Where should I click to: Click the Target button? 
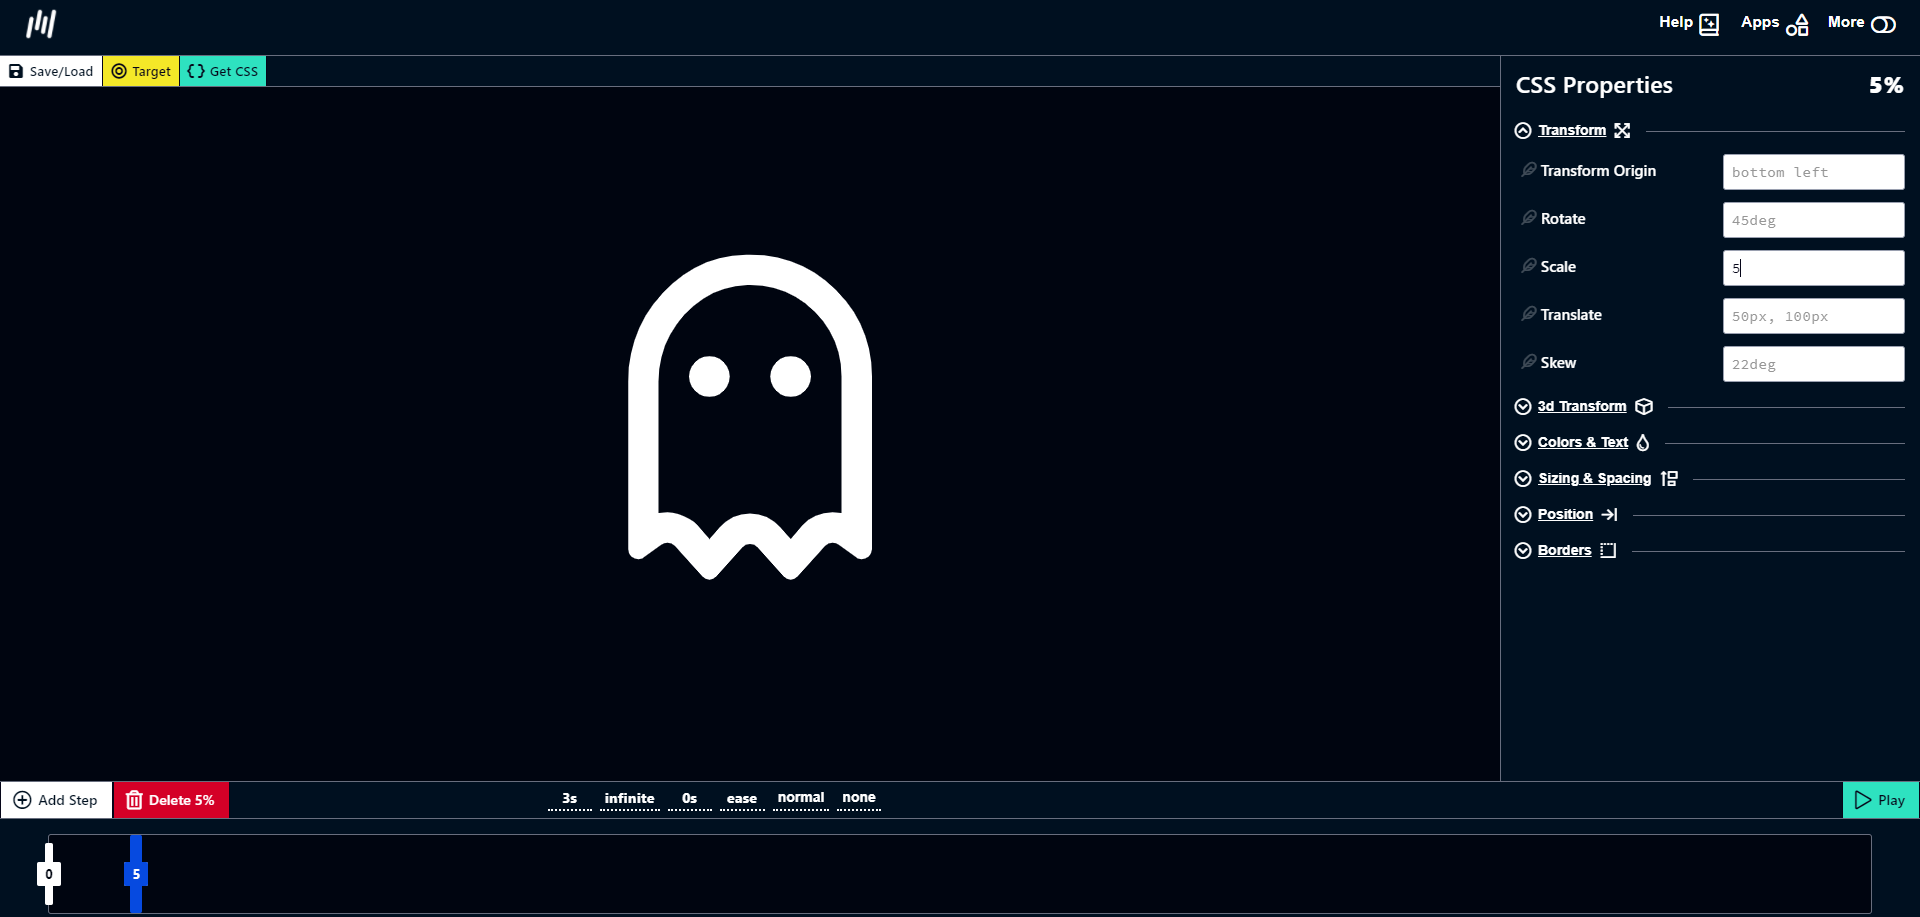(x=141, y=71)
